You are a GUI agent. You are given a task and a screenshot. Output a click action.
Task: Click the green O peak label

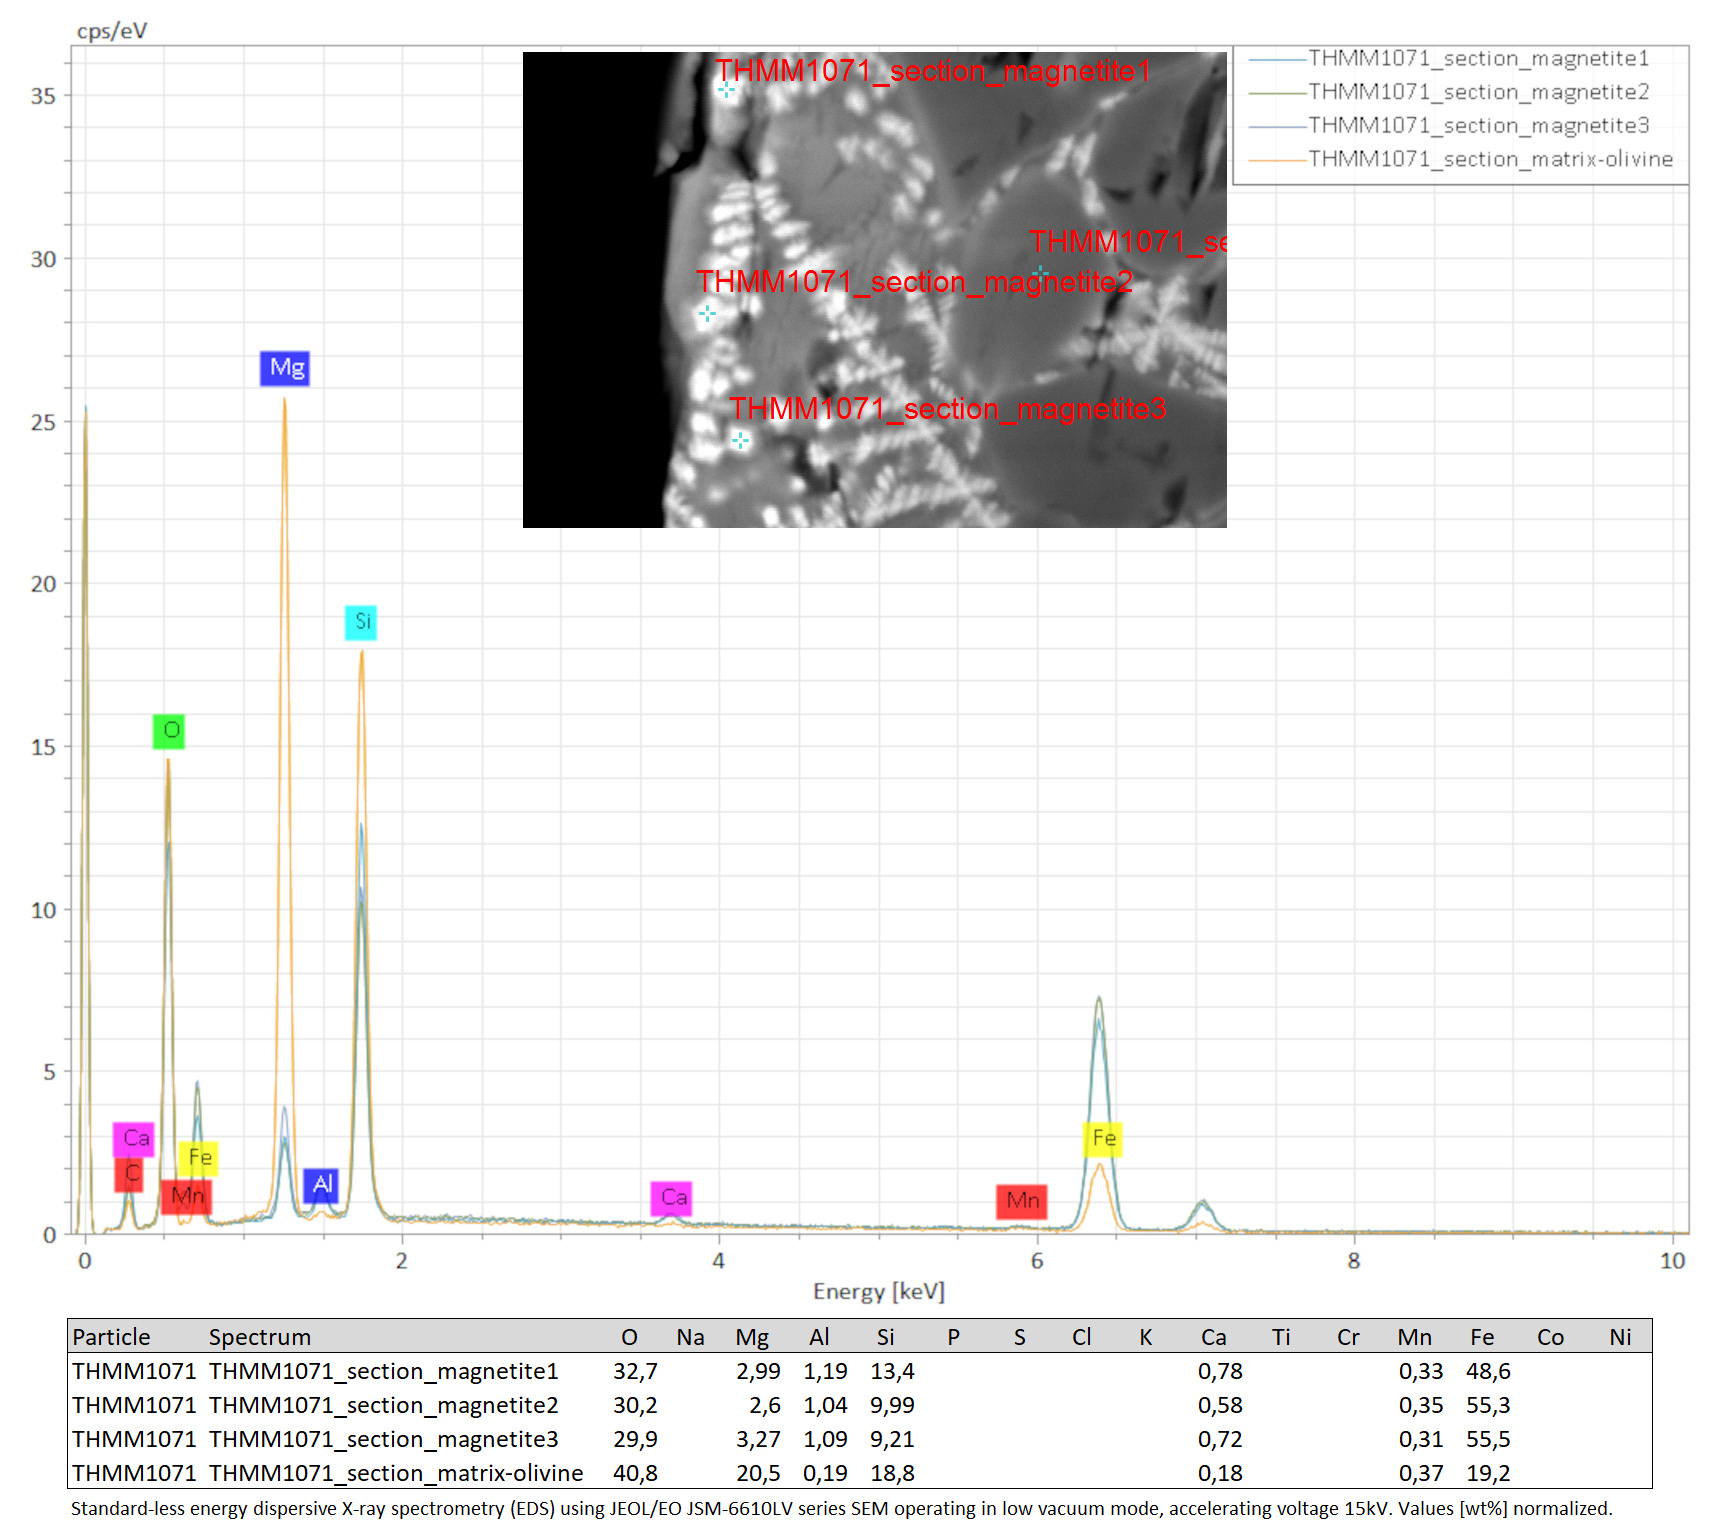tap(169, 731)
